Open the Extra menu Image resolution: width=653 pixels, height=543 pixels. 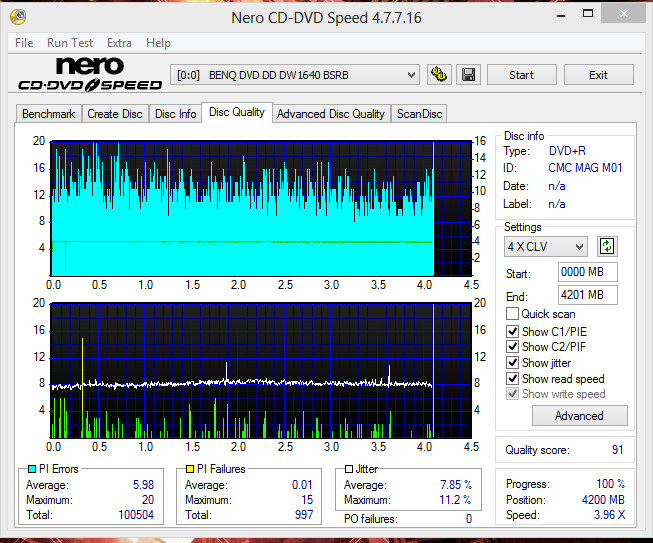click(x=119, y=43)
